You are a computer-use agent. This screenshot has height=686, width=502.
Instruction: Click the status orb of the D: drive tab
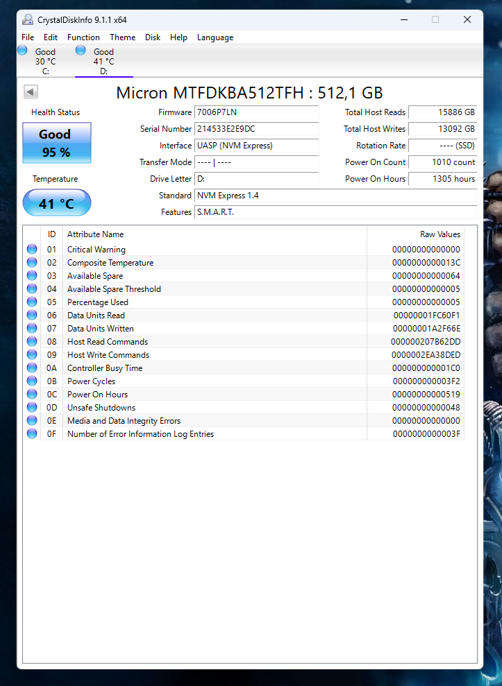click(80, 50)
